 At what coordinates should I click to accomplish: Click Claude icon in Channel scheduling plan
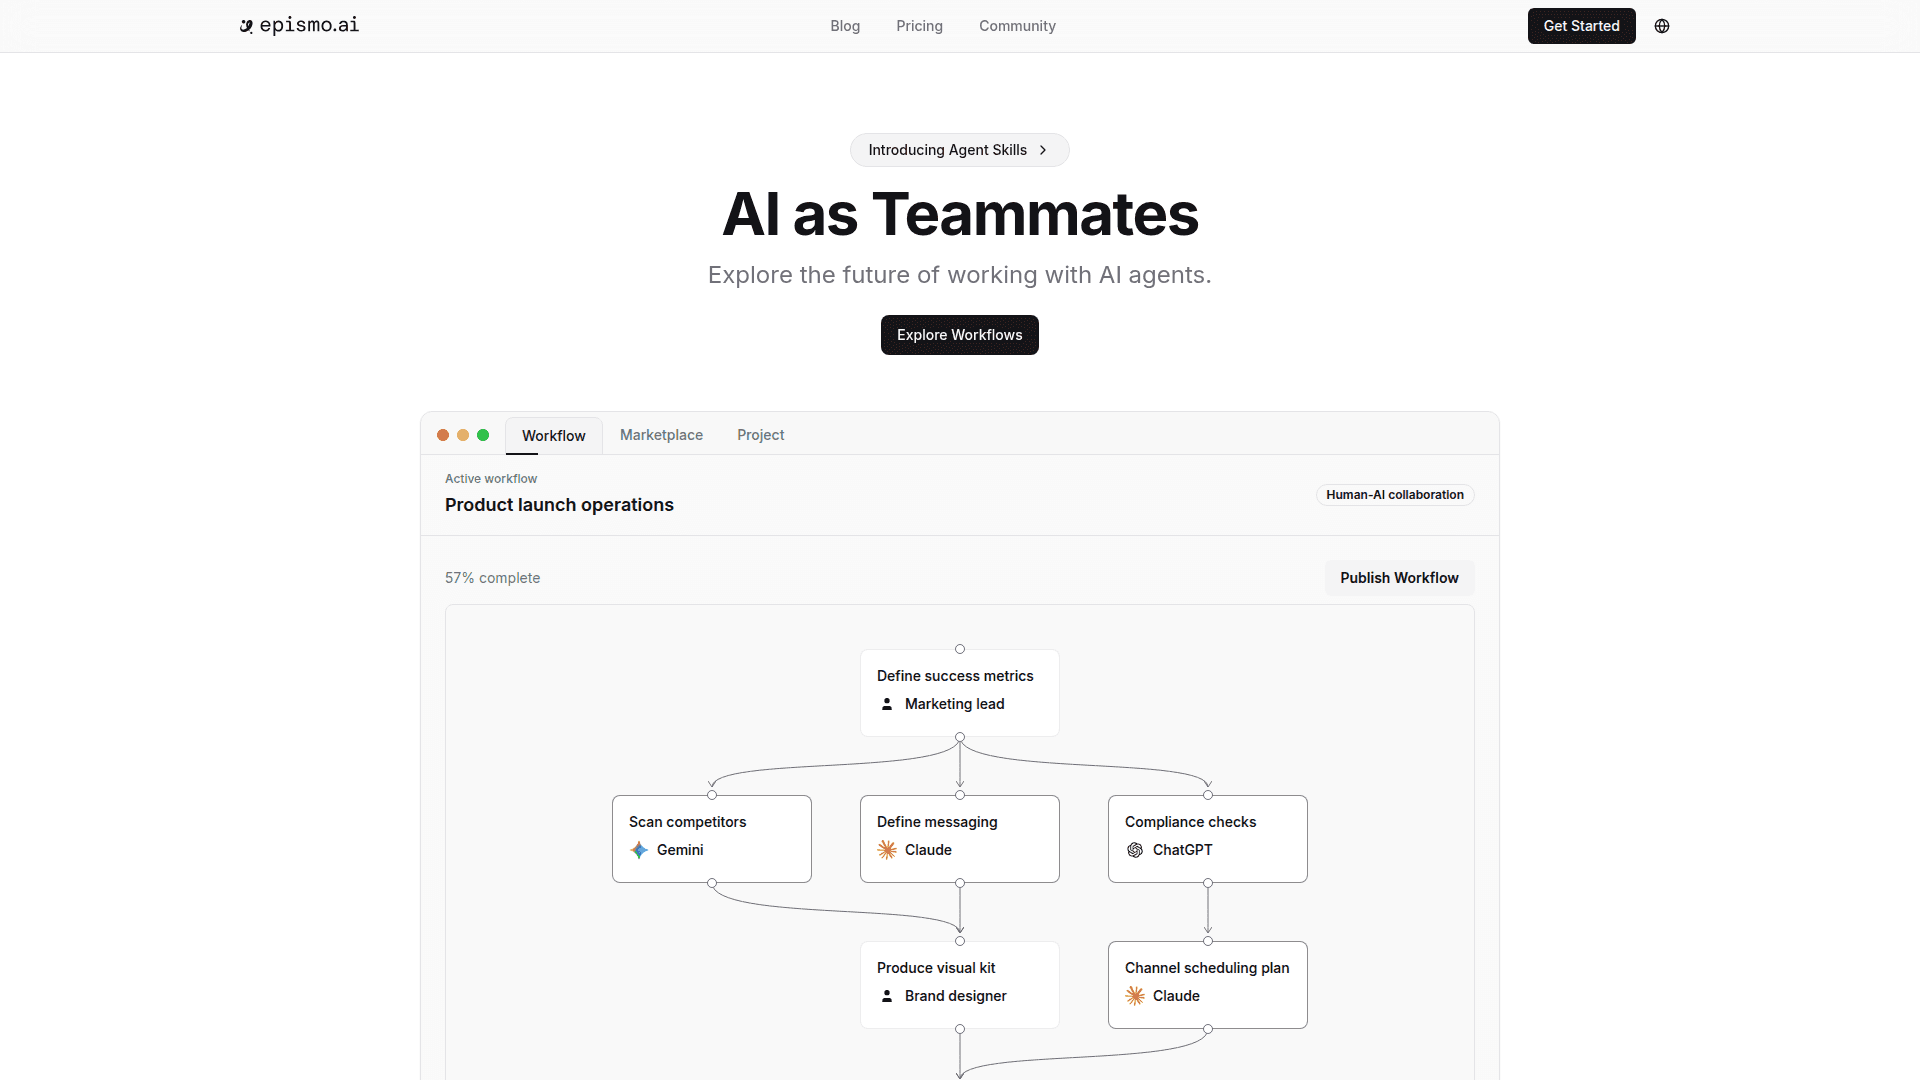coord(1135,996)
